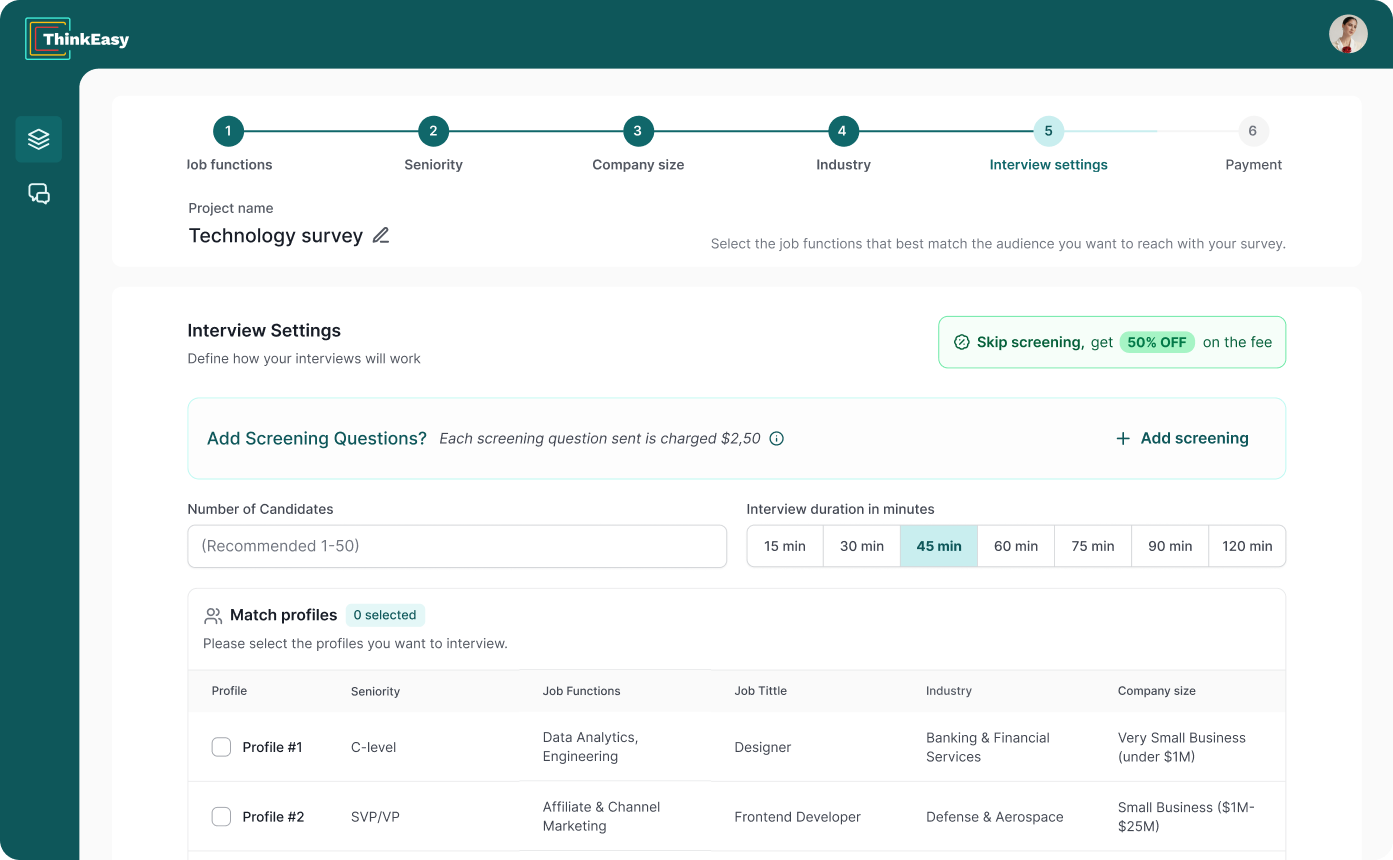Check the Profile #1 checkbox
This screenshot has height=860, width=1393.
point(221,747)
